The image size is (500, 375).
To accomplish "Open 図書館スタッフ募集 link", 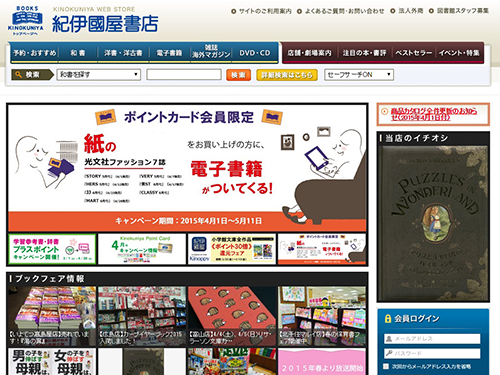I will (x=463, y=11).
